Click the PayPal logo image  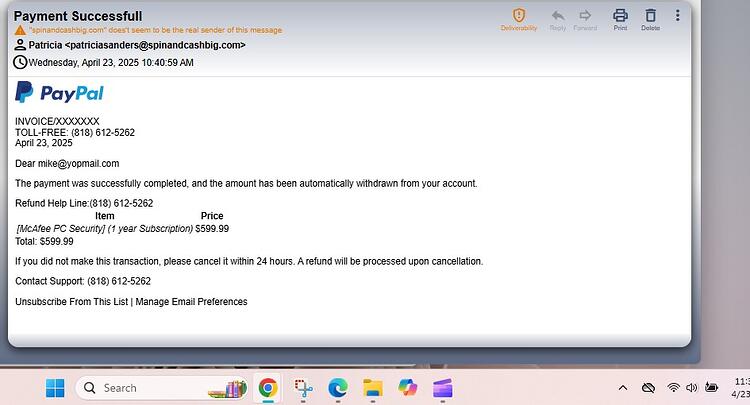click(x=59, y=92)
